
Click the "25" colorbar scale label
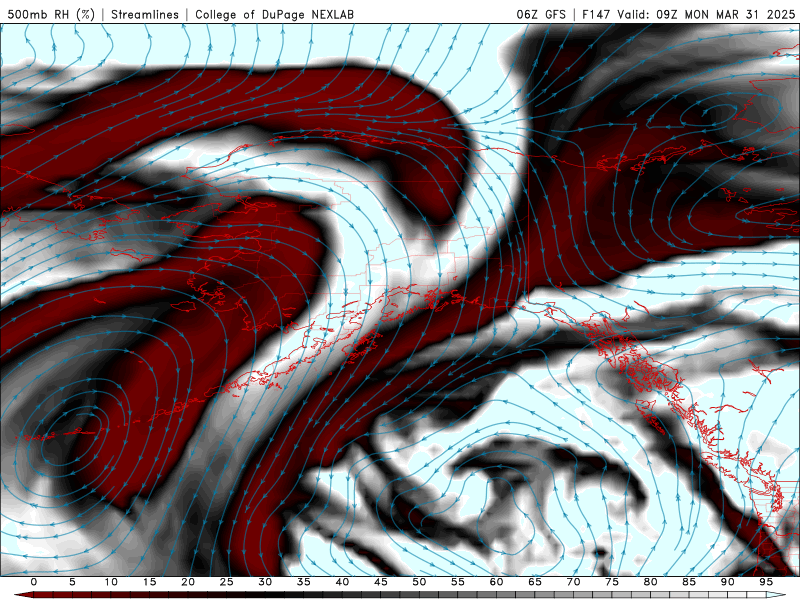227,582
